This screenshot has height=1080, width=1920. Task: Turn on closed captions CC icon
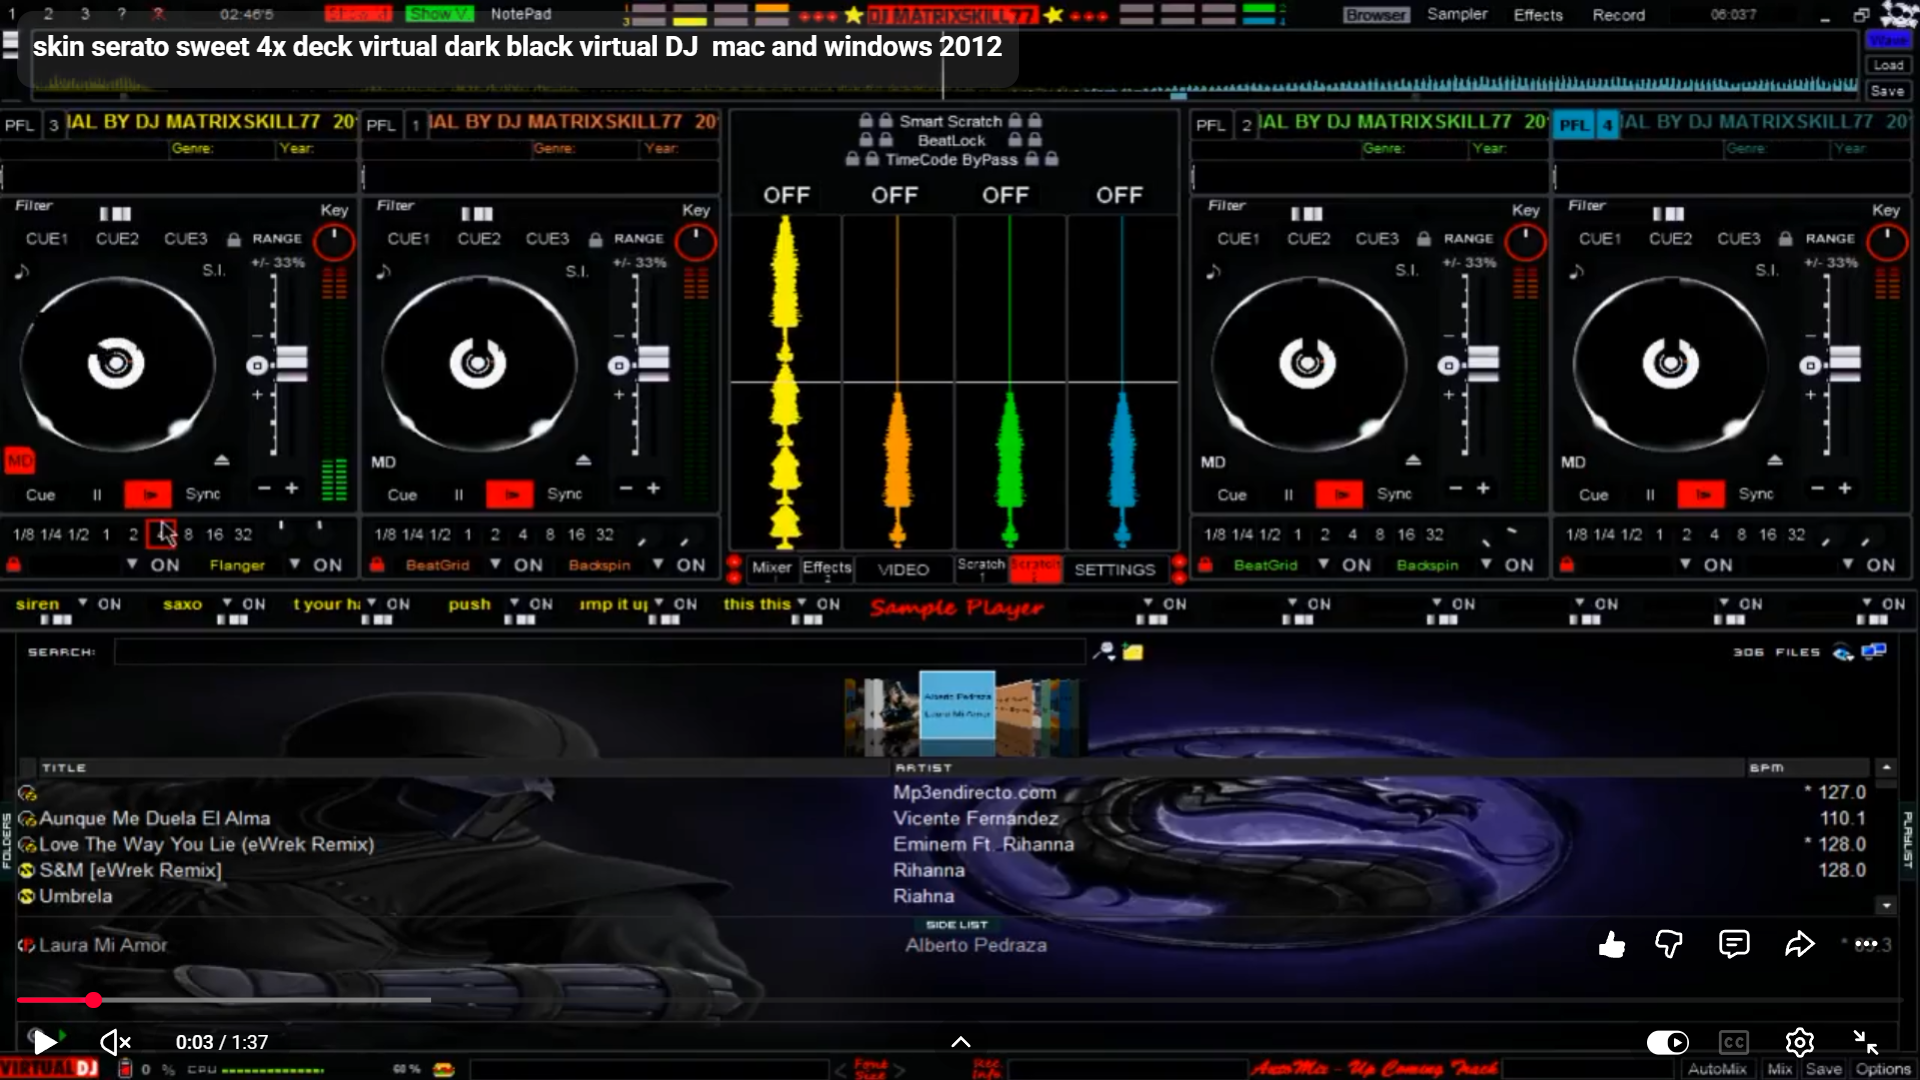[1734, 1042]
